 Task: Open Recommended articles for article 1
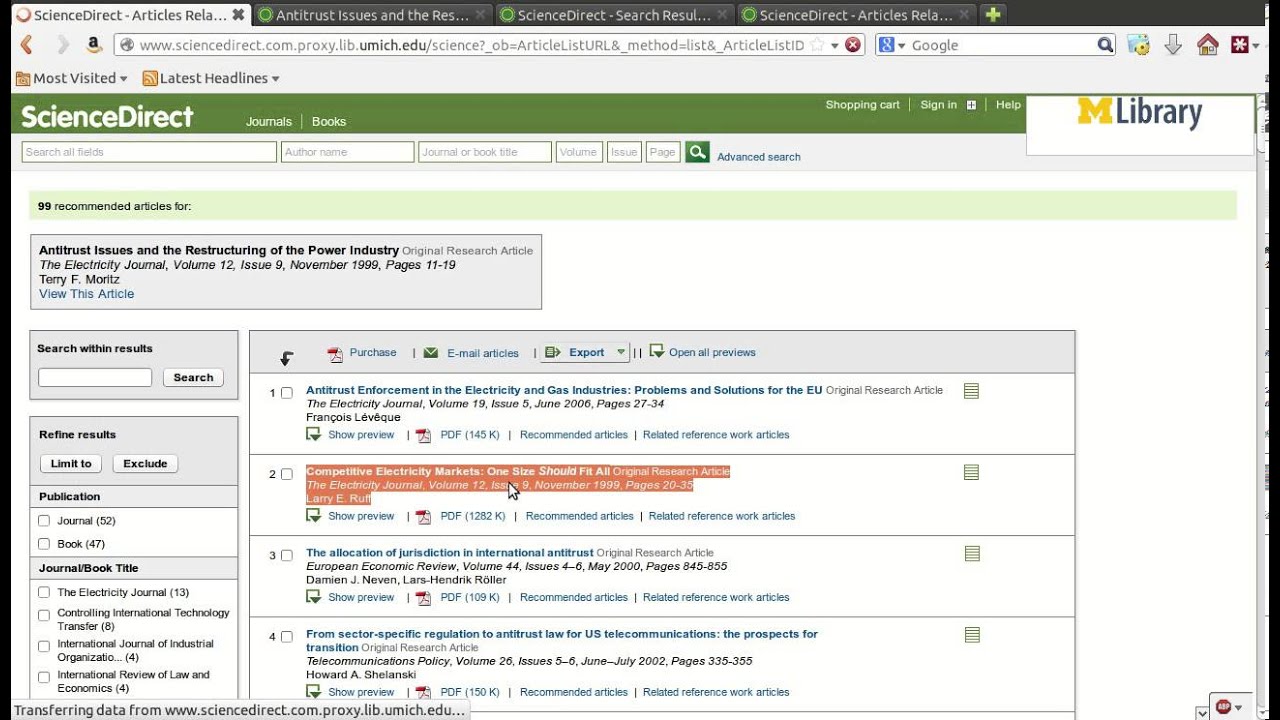click(574, 435)
